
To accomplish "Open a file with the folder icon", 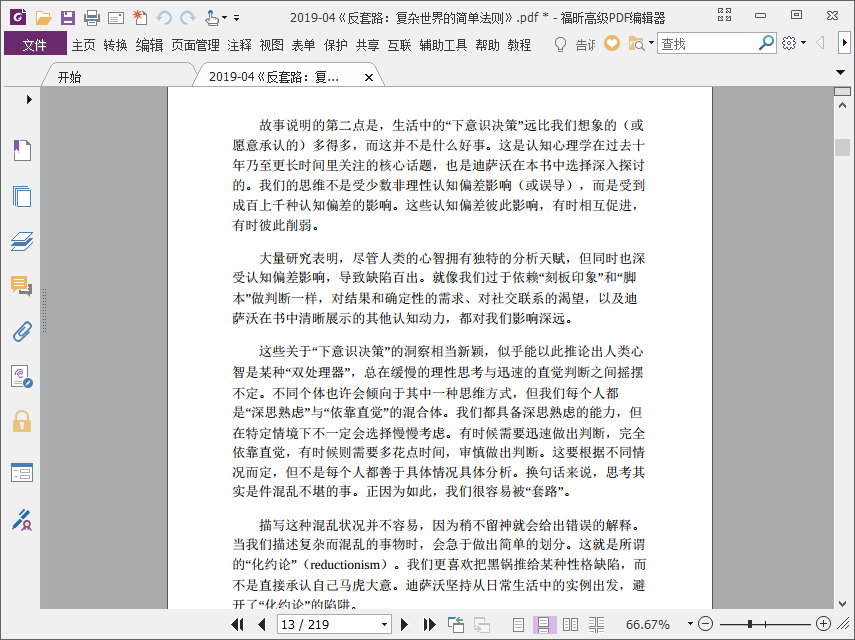I will tap(43, 17).
